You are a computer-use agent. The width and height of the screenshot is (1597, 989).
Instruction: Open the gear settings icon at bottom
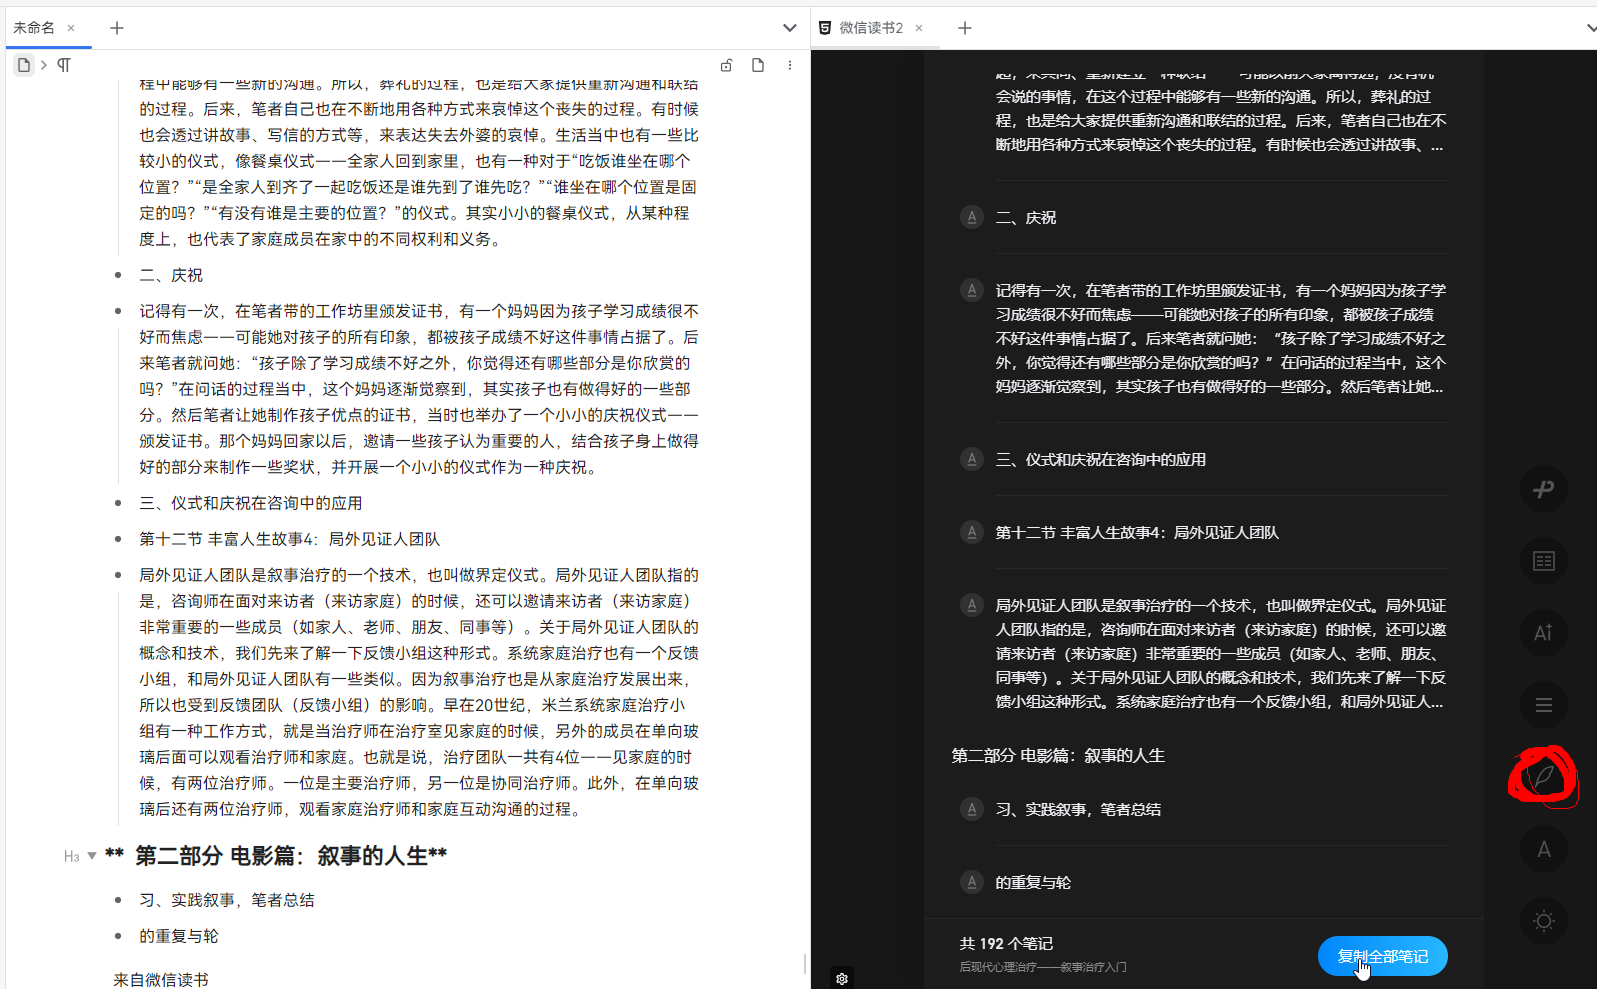(842, 978)
